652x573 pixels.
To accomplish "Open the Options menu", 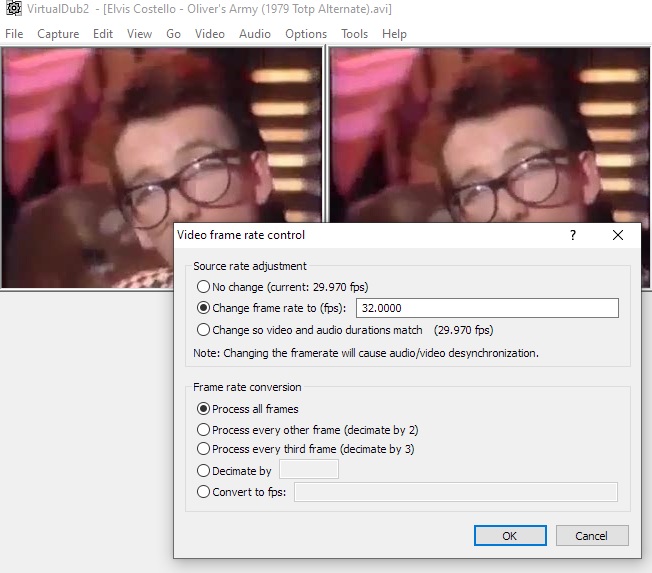I will click(x=306, y=34).
